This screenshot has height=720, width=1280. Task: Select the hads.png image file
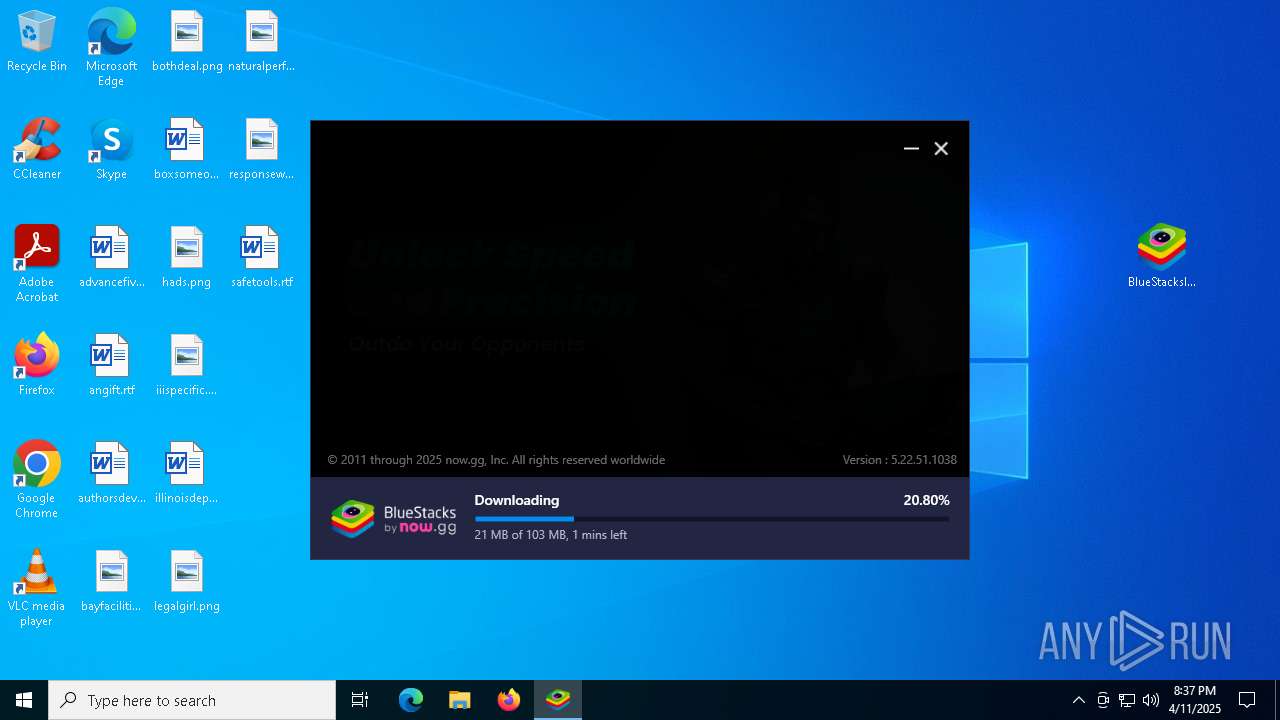pyautogui.click(x=186, y=258)
